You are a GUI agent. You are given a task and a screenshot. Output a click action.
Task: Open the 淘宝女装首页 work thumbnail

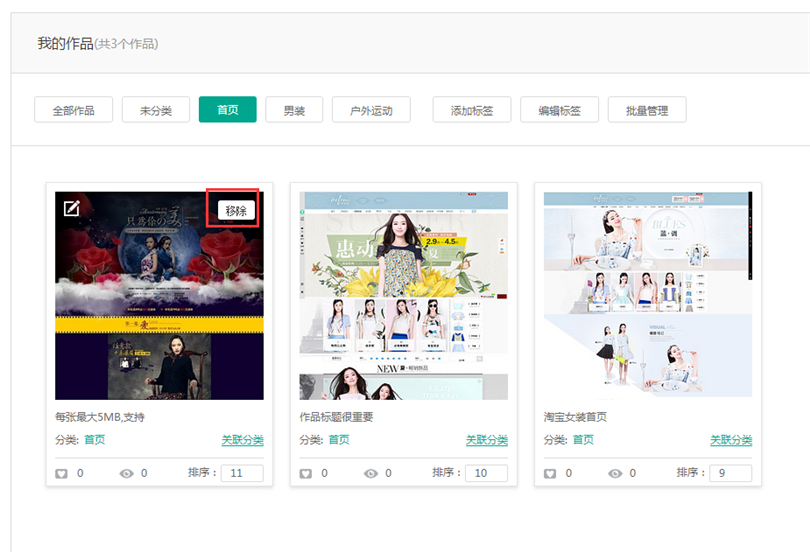pyautogui.click(x=648, y=295)
